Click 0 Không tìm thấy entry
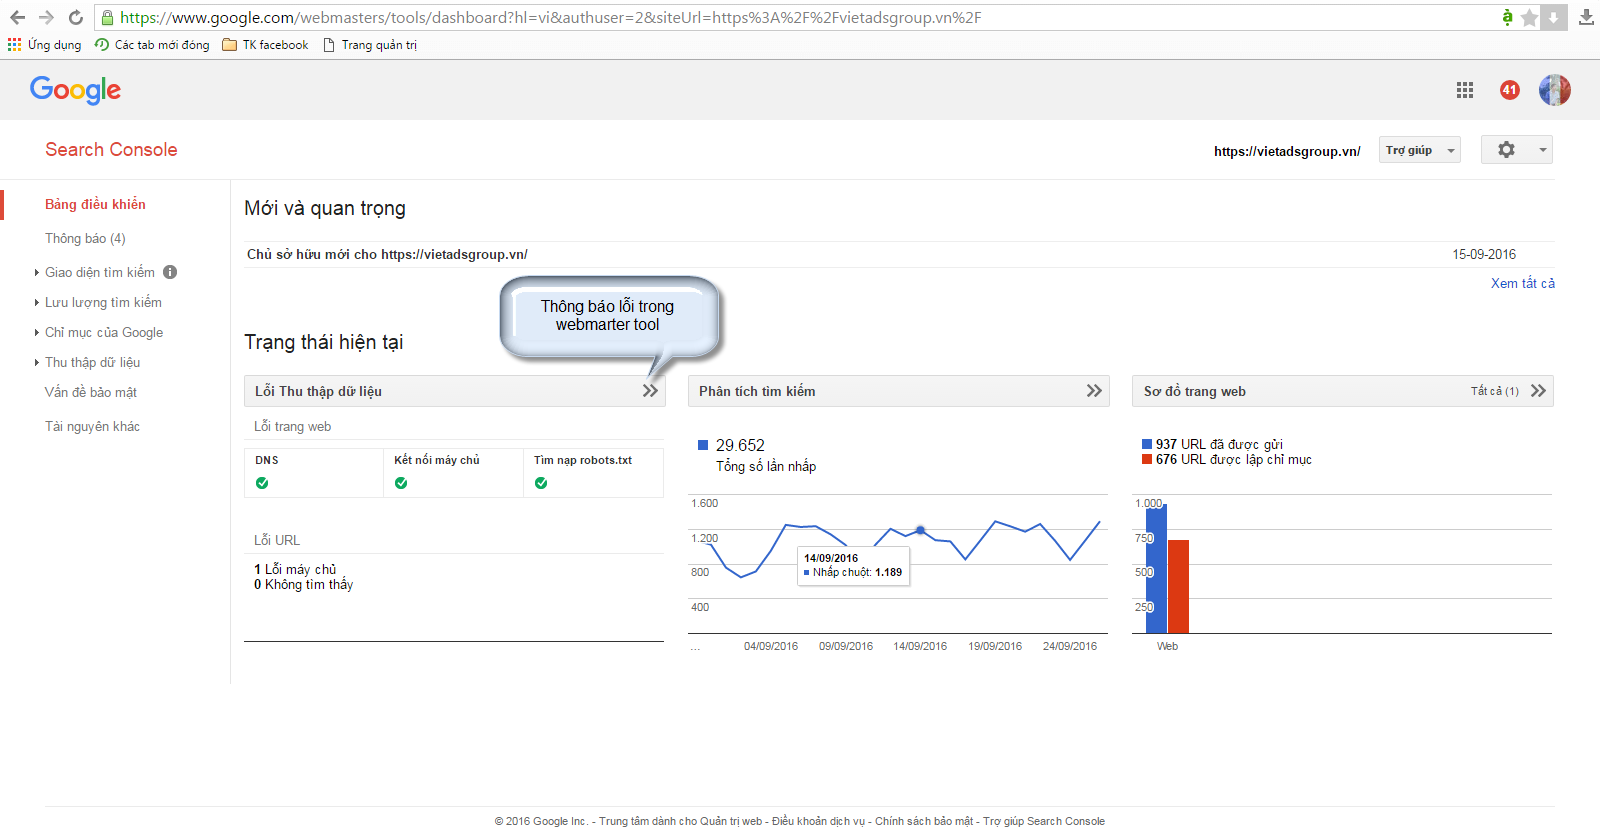 point(303,584)
